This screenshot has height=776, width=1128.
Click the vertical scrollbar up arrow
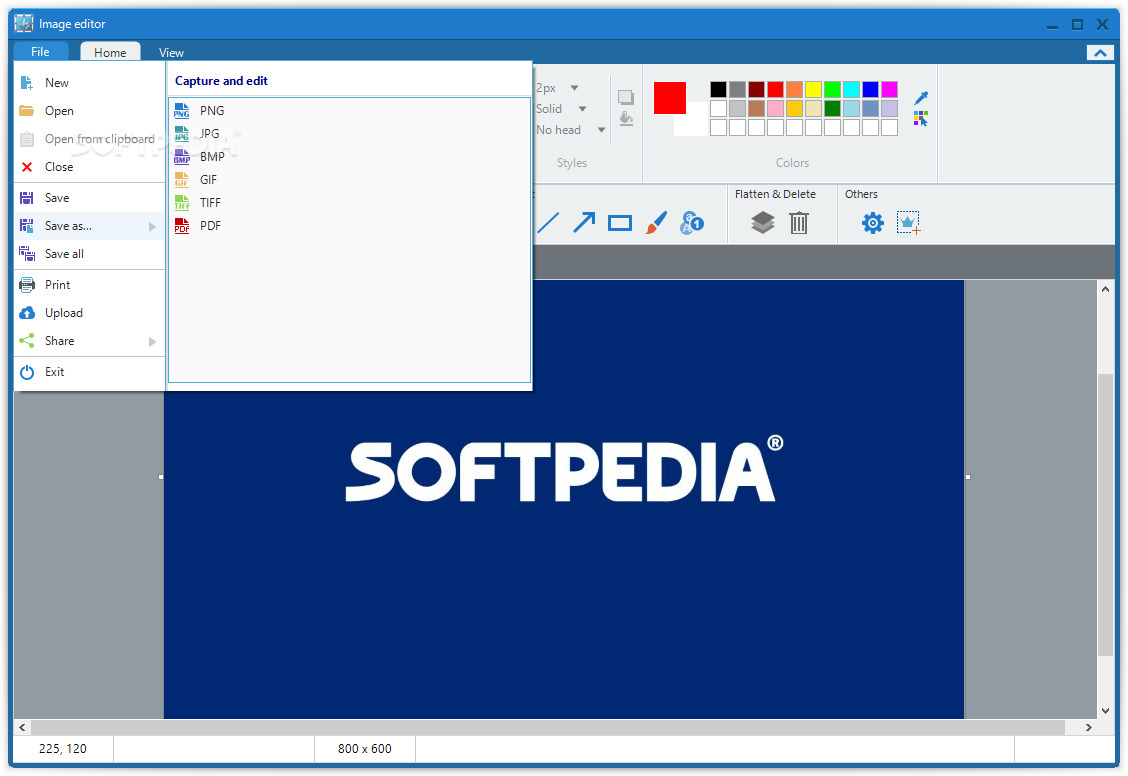click(1106, 289)
